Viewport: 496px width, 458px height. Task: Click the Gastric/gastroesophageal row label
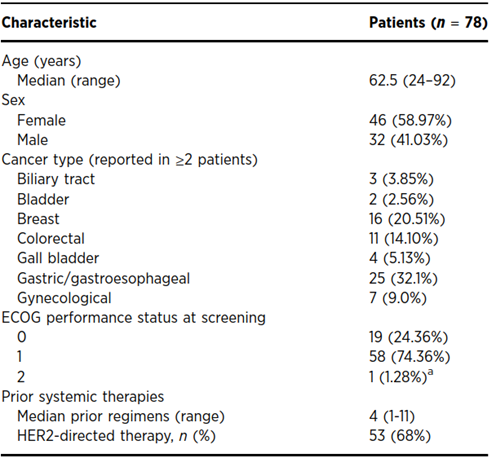[x=103, y=278]
